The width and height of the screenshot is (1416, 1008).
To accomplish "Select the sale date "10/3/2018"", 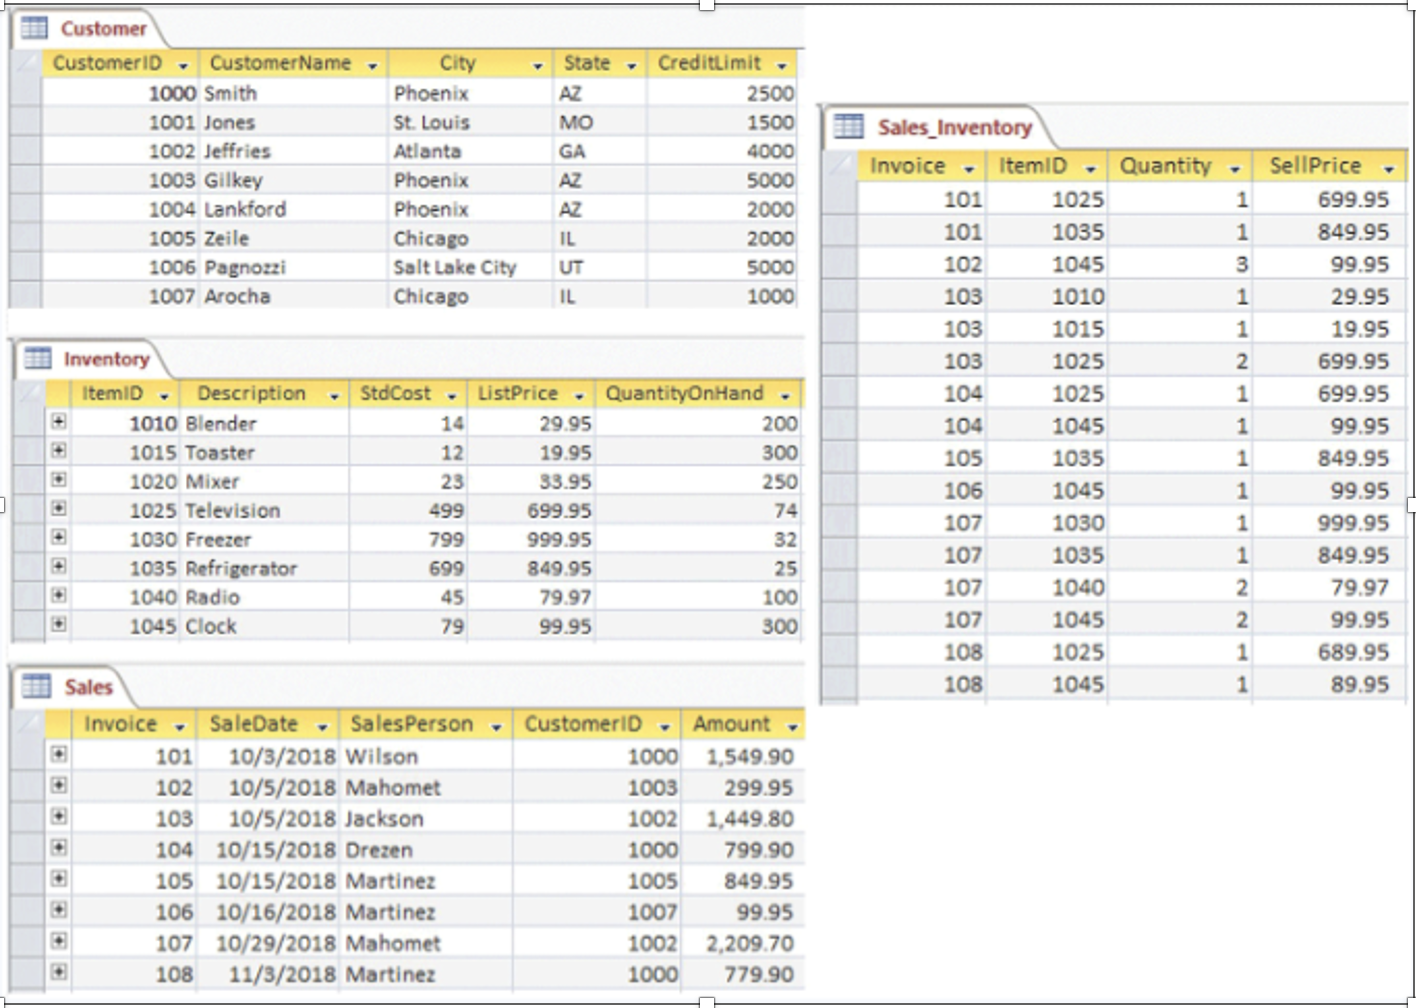I will click(x=268, y=756).
